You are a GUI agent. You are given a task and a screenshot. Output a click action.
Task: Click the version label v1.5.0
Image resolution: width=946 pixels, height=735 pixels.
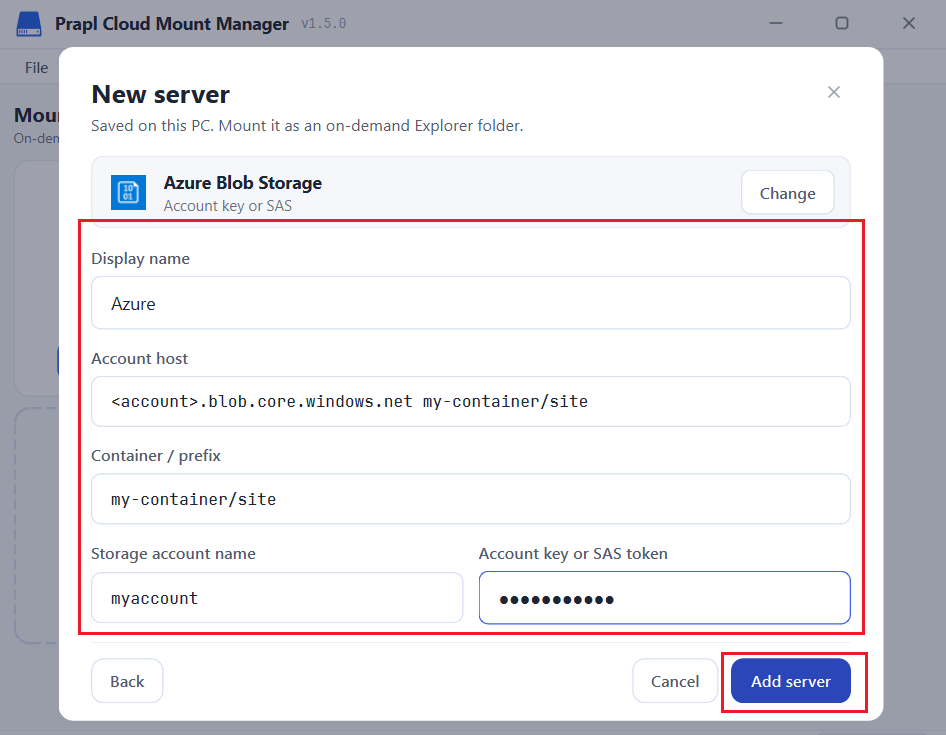coord(324,24)
